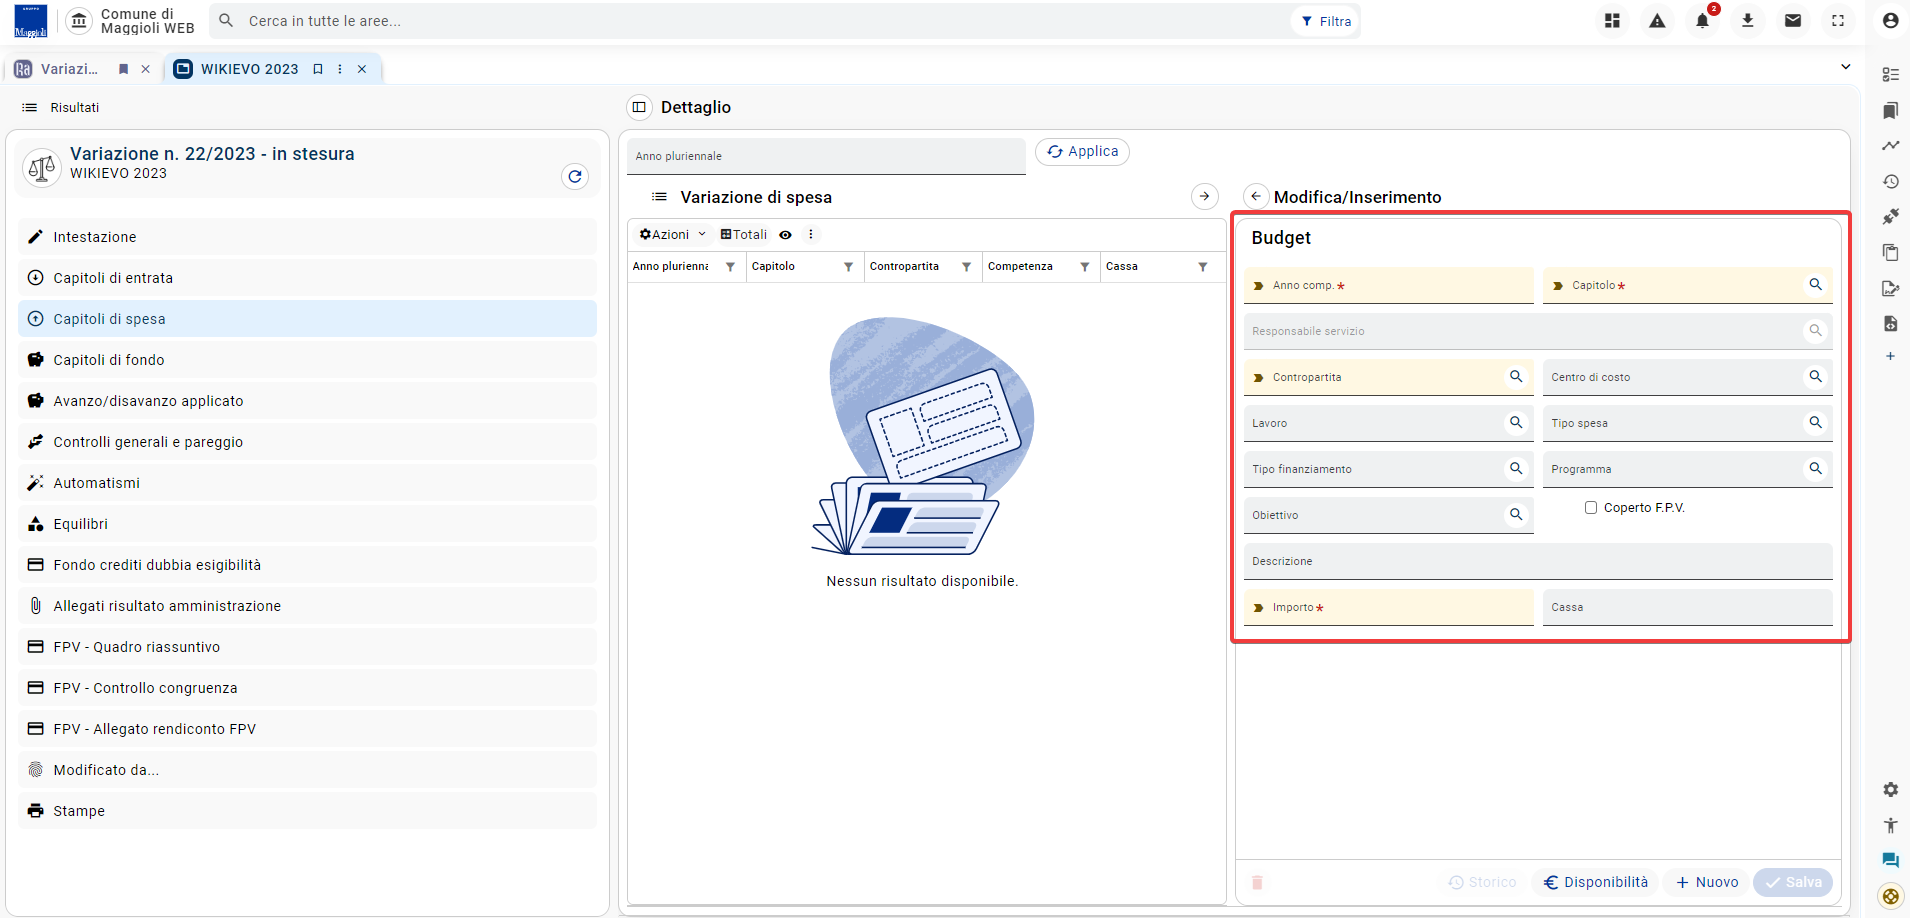Image resolution: width=1910 pixels, height=918 pixels.
Task: Click the Maggioli logo at top left
Action: [31, 21]
